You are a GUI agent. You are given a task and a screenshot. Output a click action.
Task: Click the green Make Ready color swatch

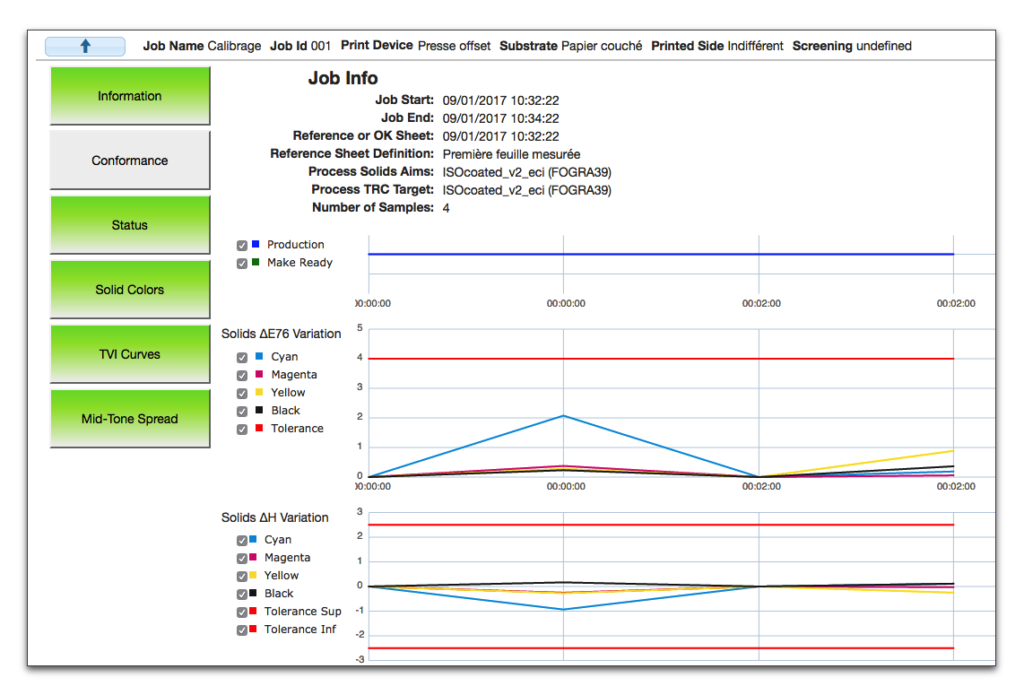pyautogui.click(x=256, y=262)
